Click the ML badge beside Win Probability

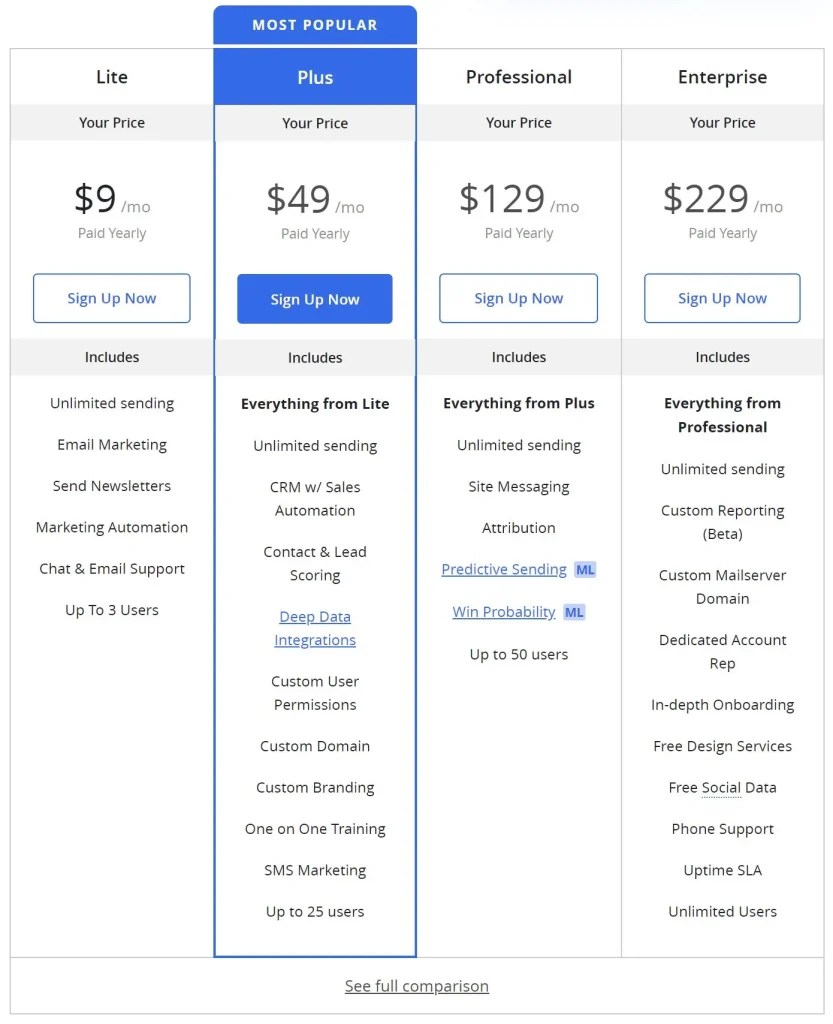pyautogui.click(x=574, y=612)
